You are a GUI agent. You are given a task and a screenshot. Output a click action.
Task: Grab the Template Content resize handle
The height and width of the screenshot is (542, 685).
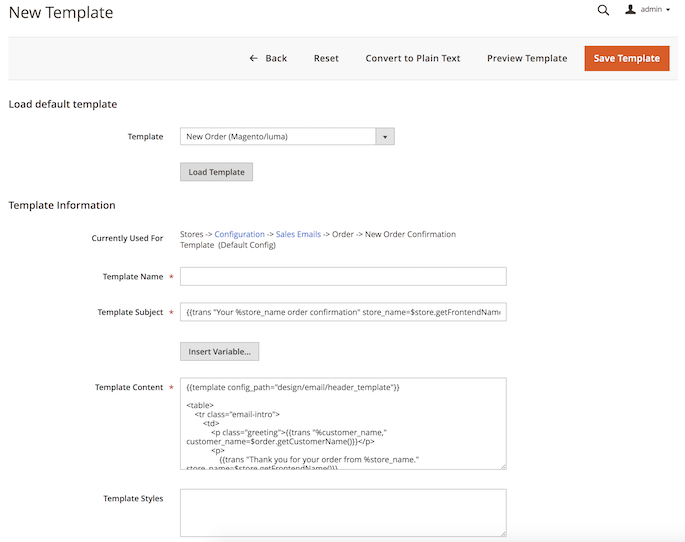tap(502, 465)
